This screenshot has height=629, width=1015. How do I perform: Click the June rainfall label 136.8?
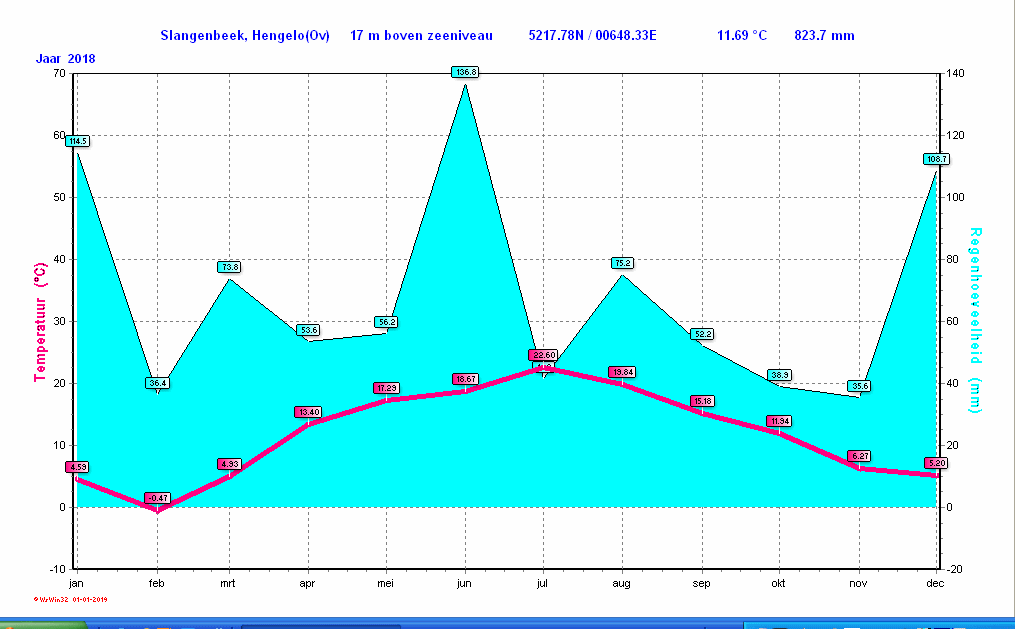tap(466, 72)
